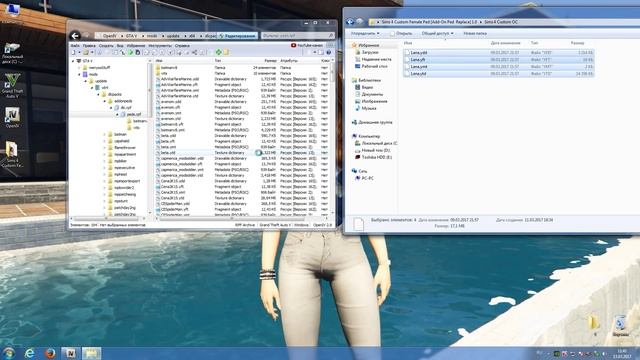The image size is (640, 360).
Task: Select Загрузки in Explorer favorites
Action: point(367,52)
